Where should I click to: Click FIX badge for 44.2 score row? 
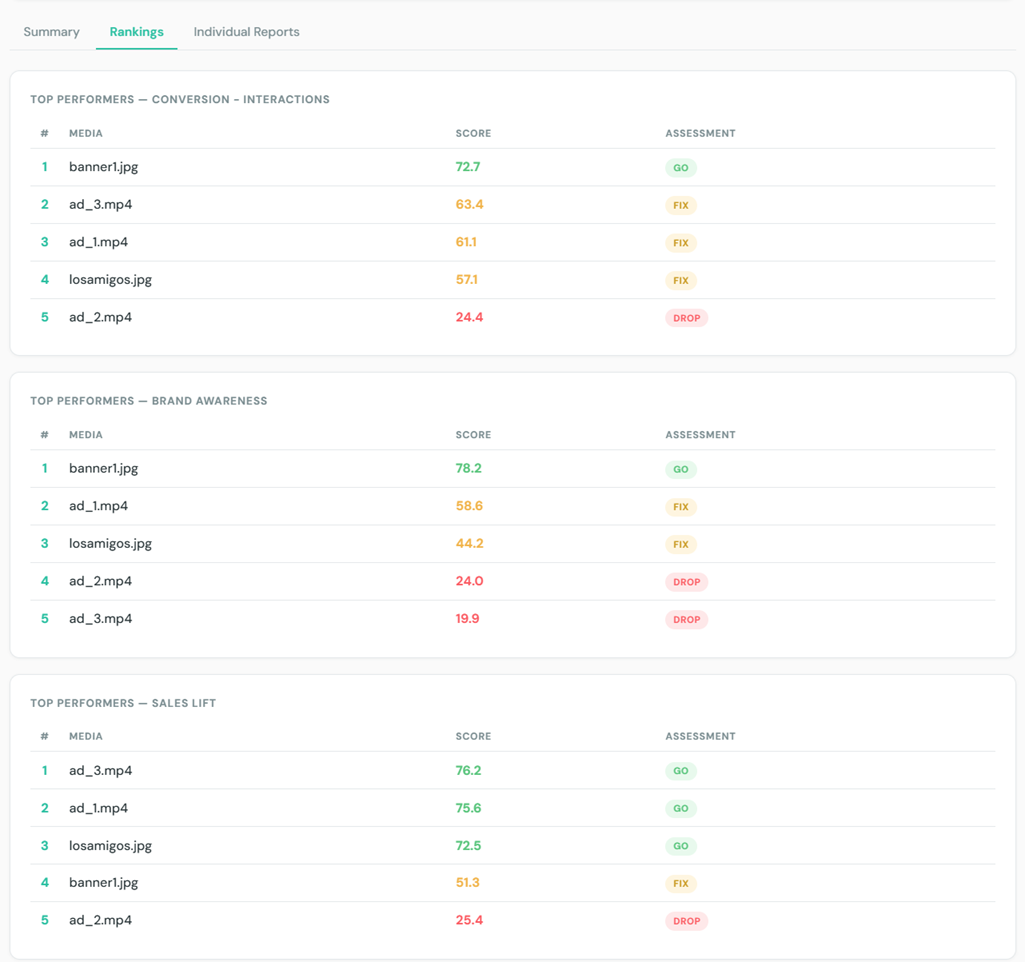point(681,544)
